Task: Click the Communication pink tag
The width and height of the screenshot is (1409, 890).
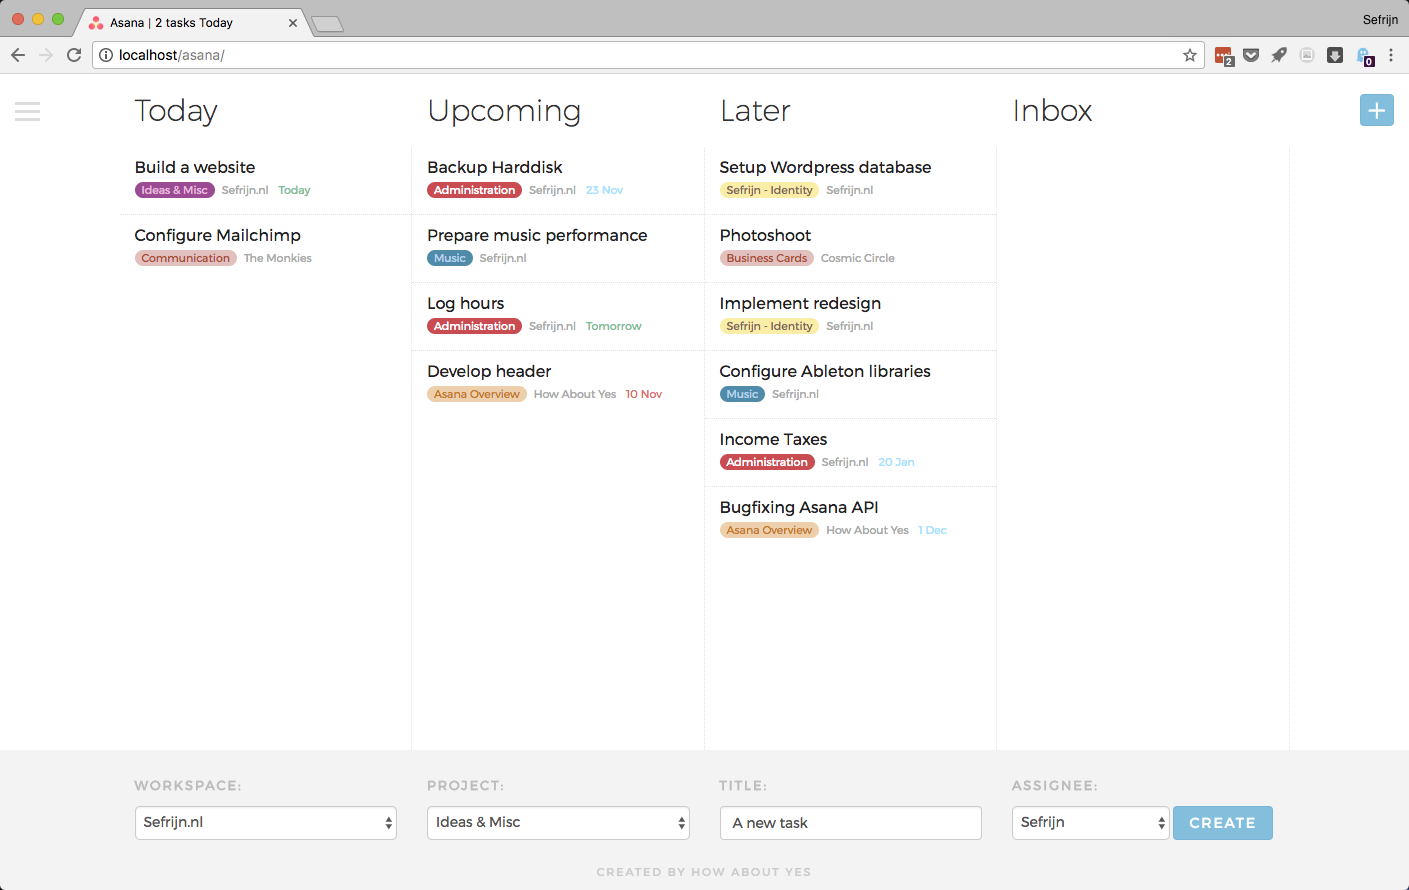Action: [x=186, y=258]
